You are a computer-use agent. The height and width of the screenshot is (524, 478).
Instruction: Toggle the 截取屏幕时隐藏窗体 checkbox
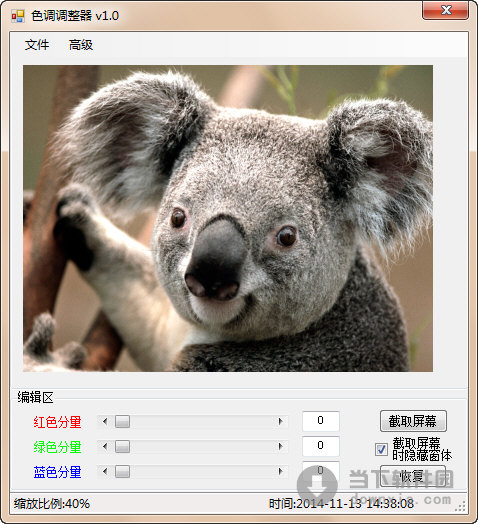click(x=381, y=449)
